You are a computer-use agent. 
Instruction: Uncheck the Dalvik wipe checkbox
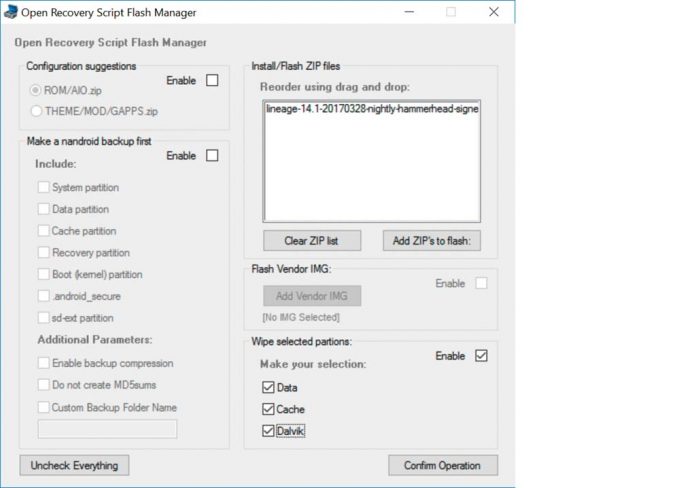(267, 431)
